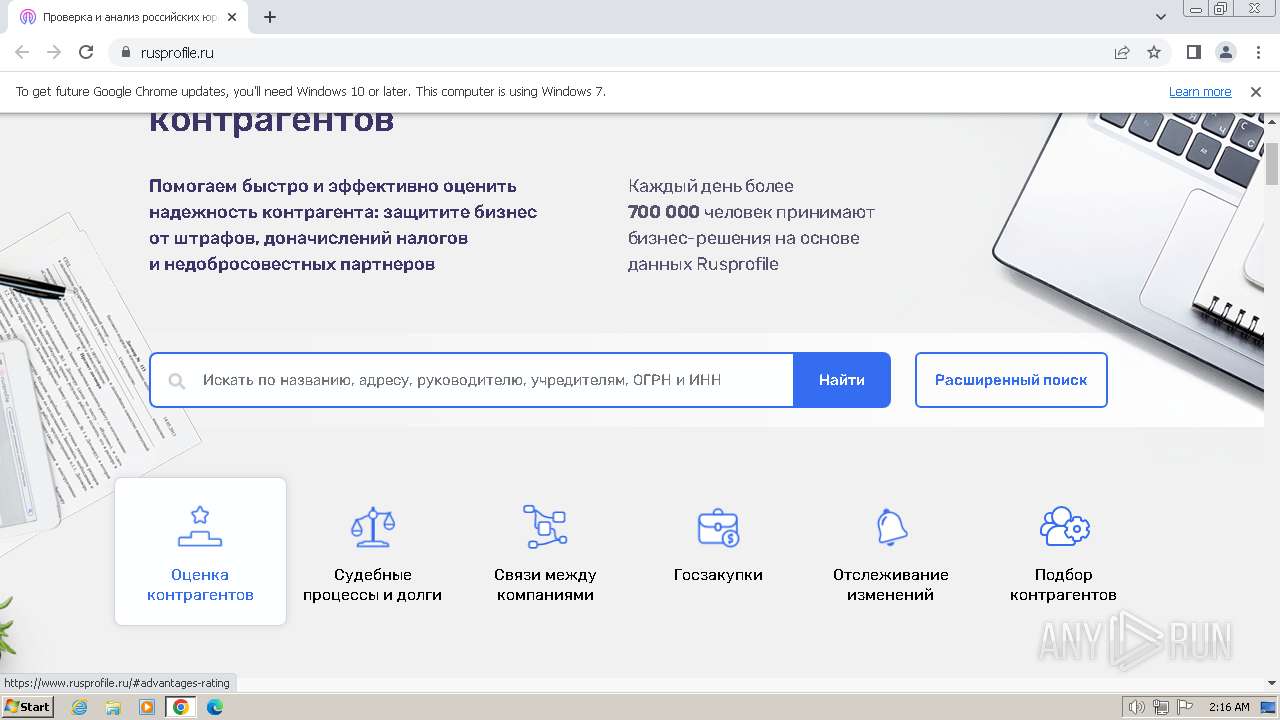Screen dimensions: 1280x720
Task: Click the Найти search button
Action: click(842, 380)
